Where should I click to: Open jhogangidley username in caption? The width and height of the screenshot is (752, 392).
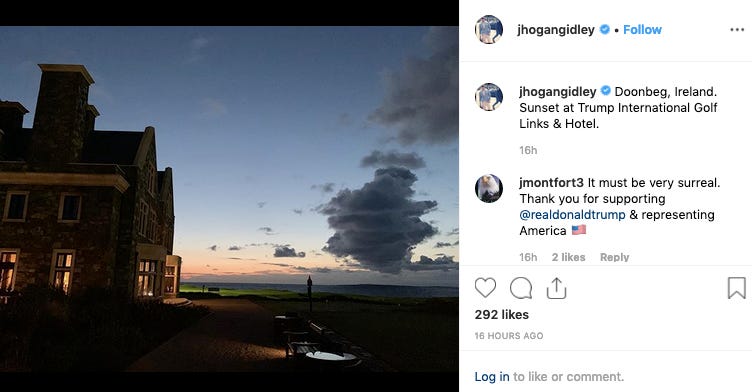pos(558,92)
